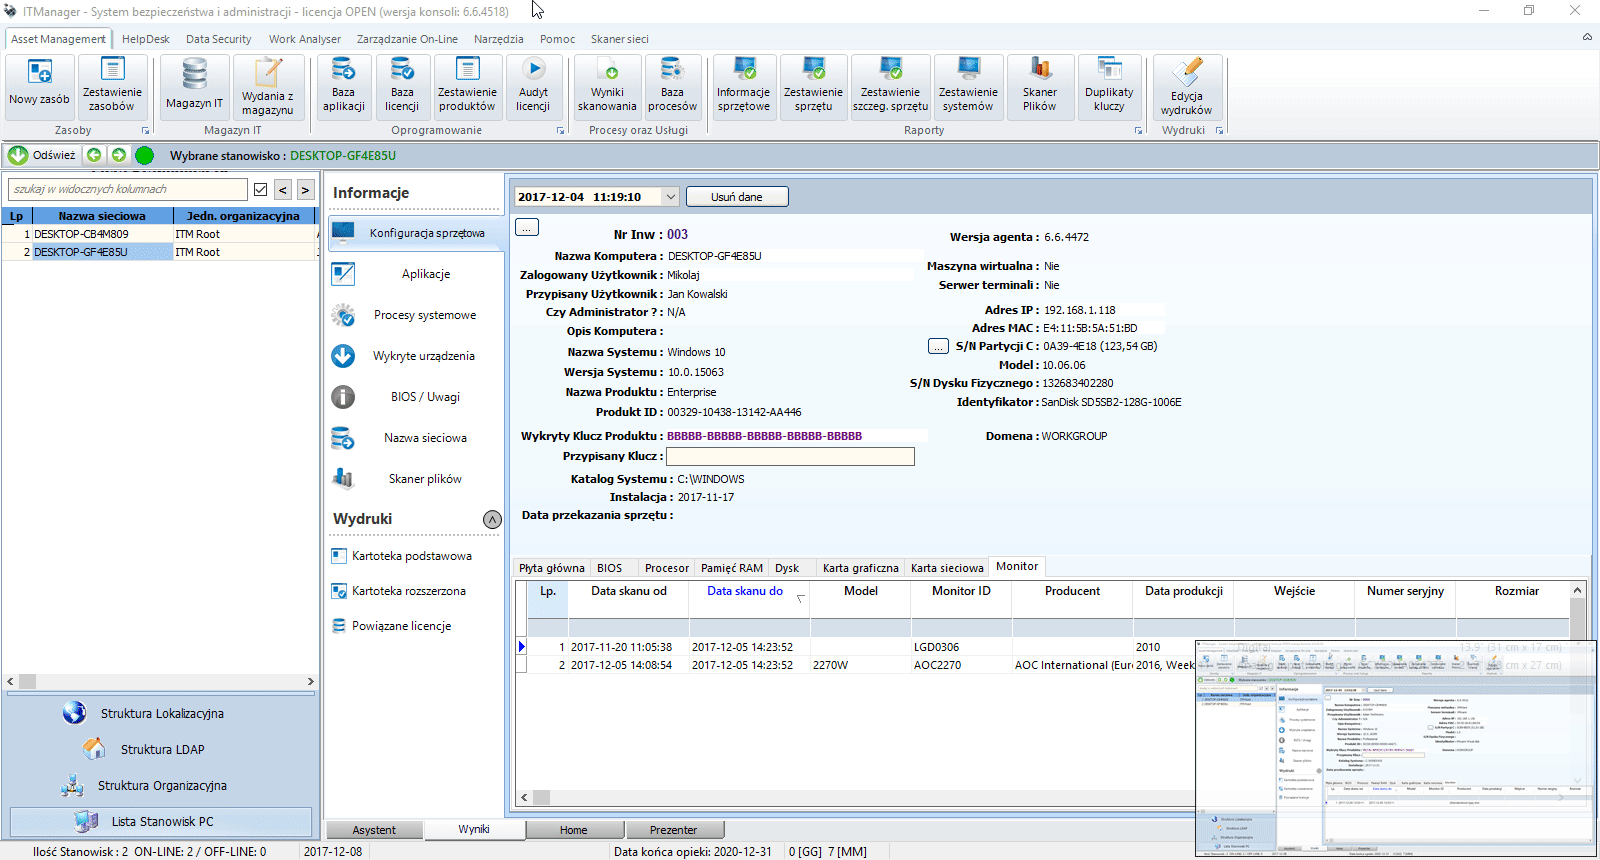Open Wyniki skanowania
Image resolution: width=1600 pixels, height=860 pixels.
(607, 87)
